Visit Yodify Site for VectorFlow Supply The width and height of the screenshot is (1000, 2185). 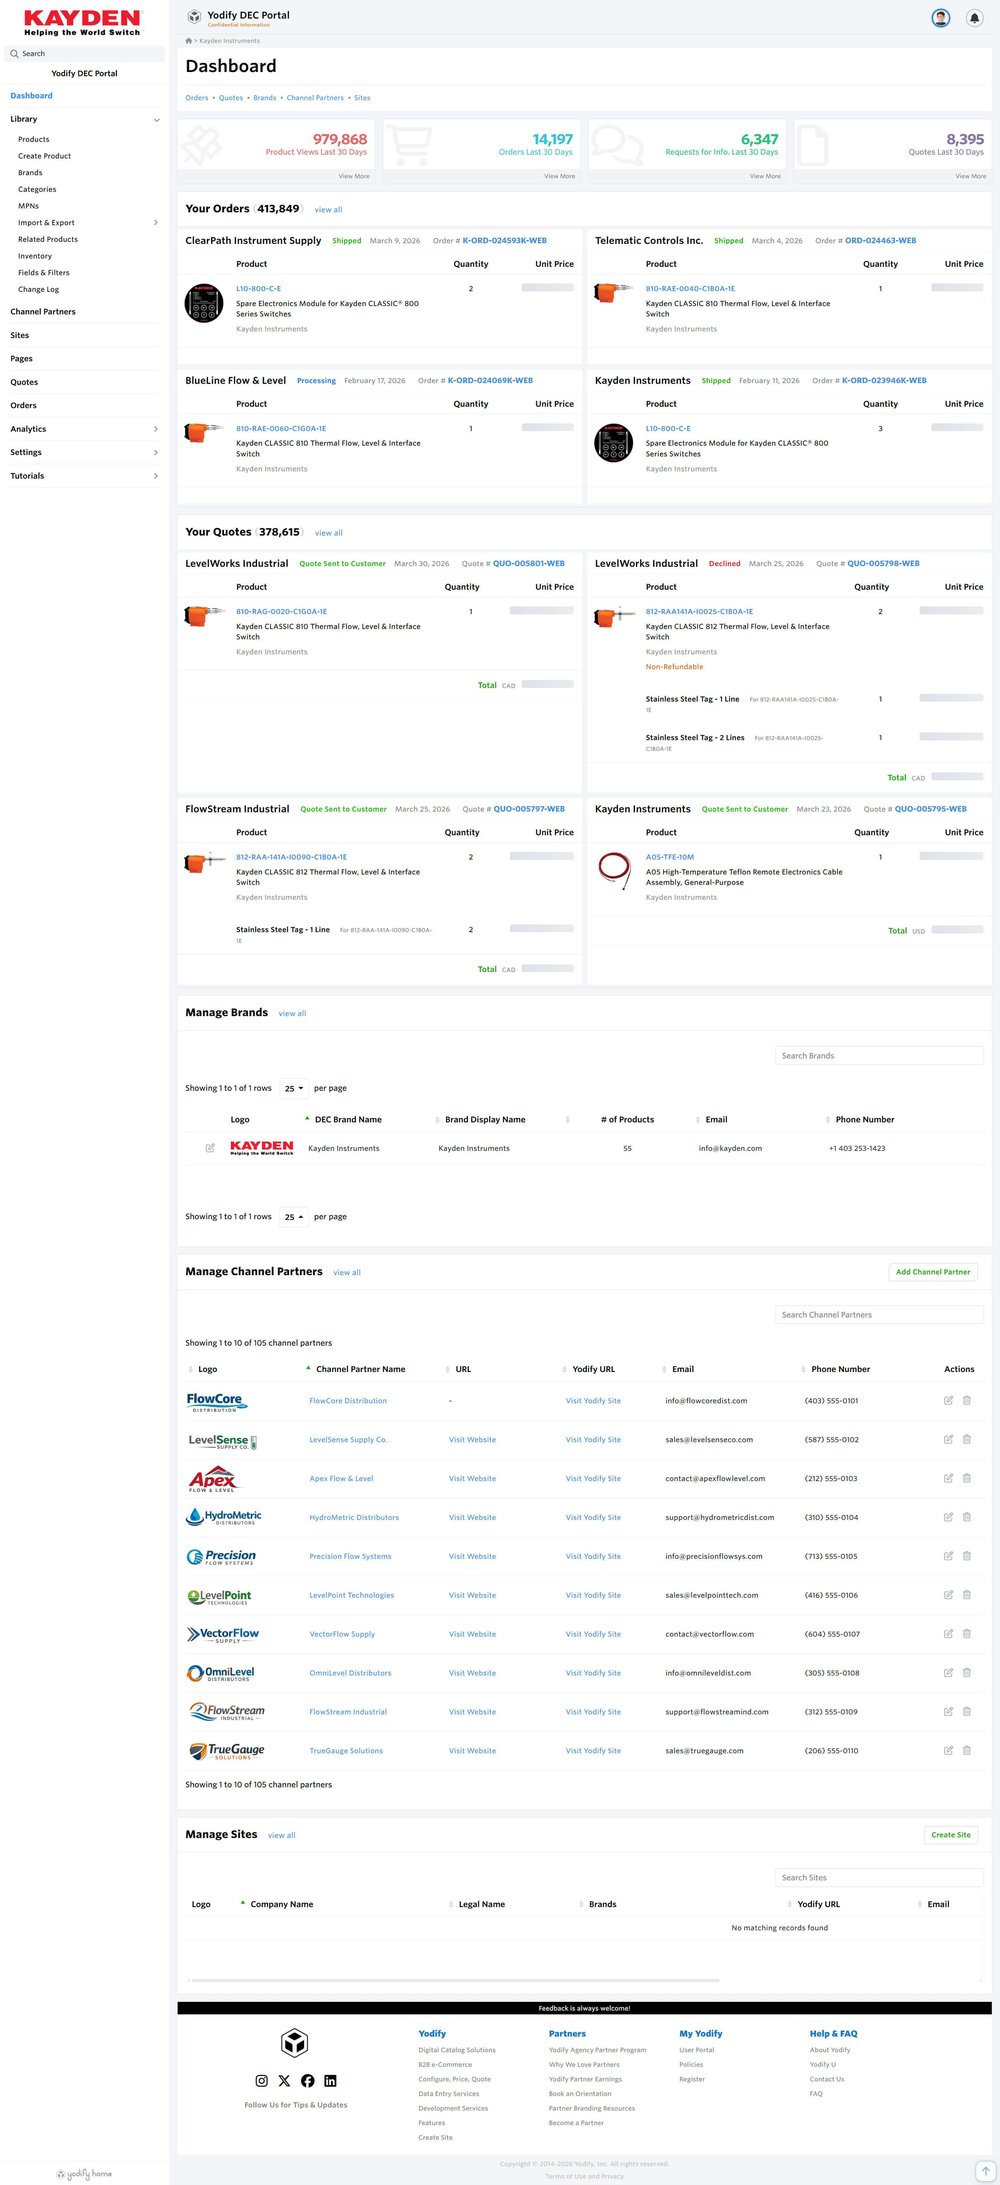593,1634
